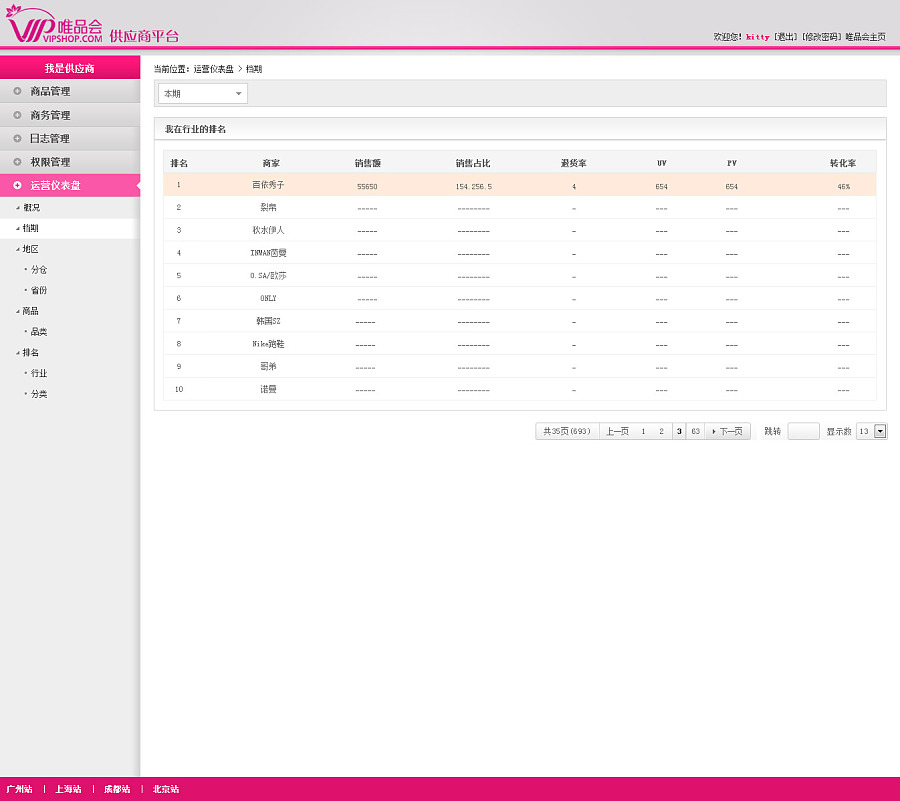Screen dimensions: 900x801
Task: Open the 显示数 page-size dropdown arrow
Action: click(x=879, y=431)
